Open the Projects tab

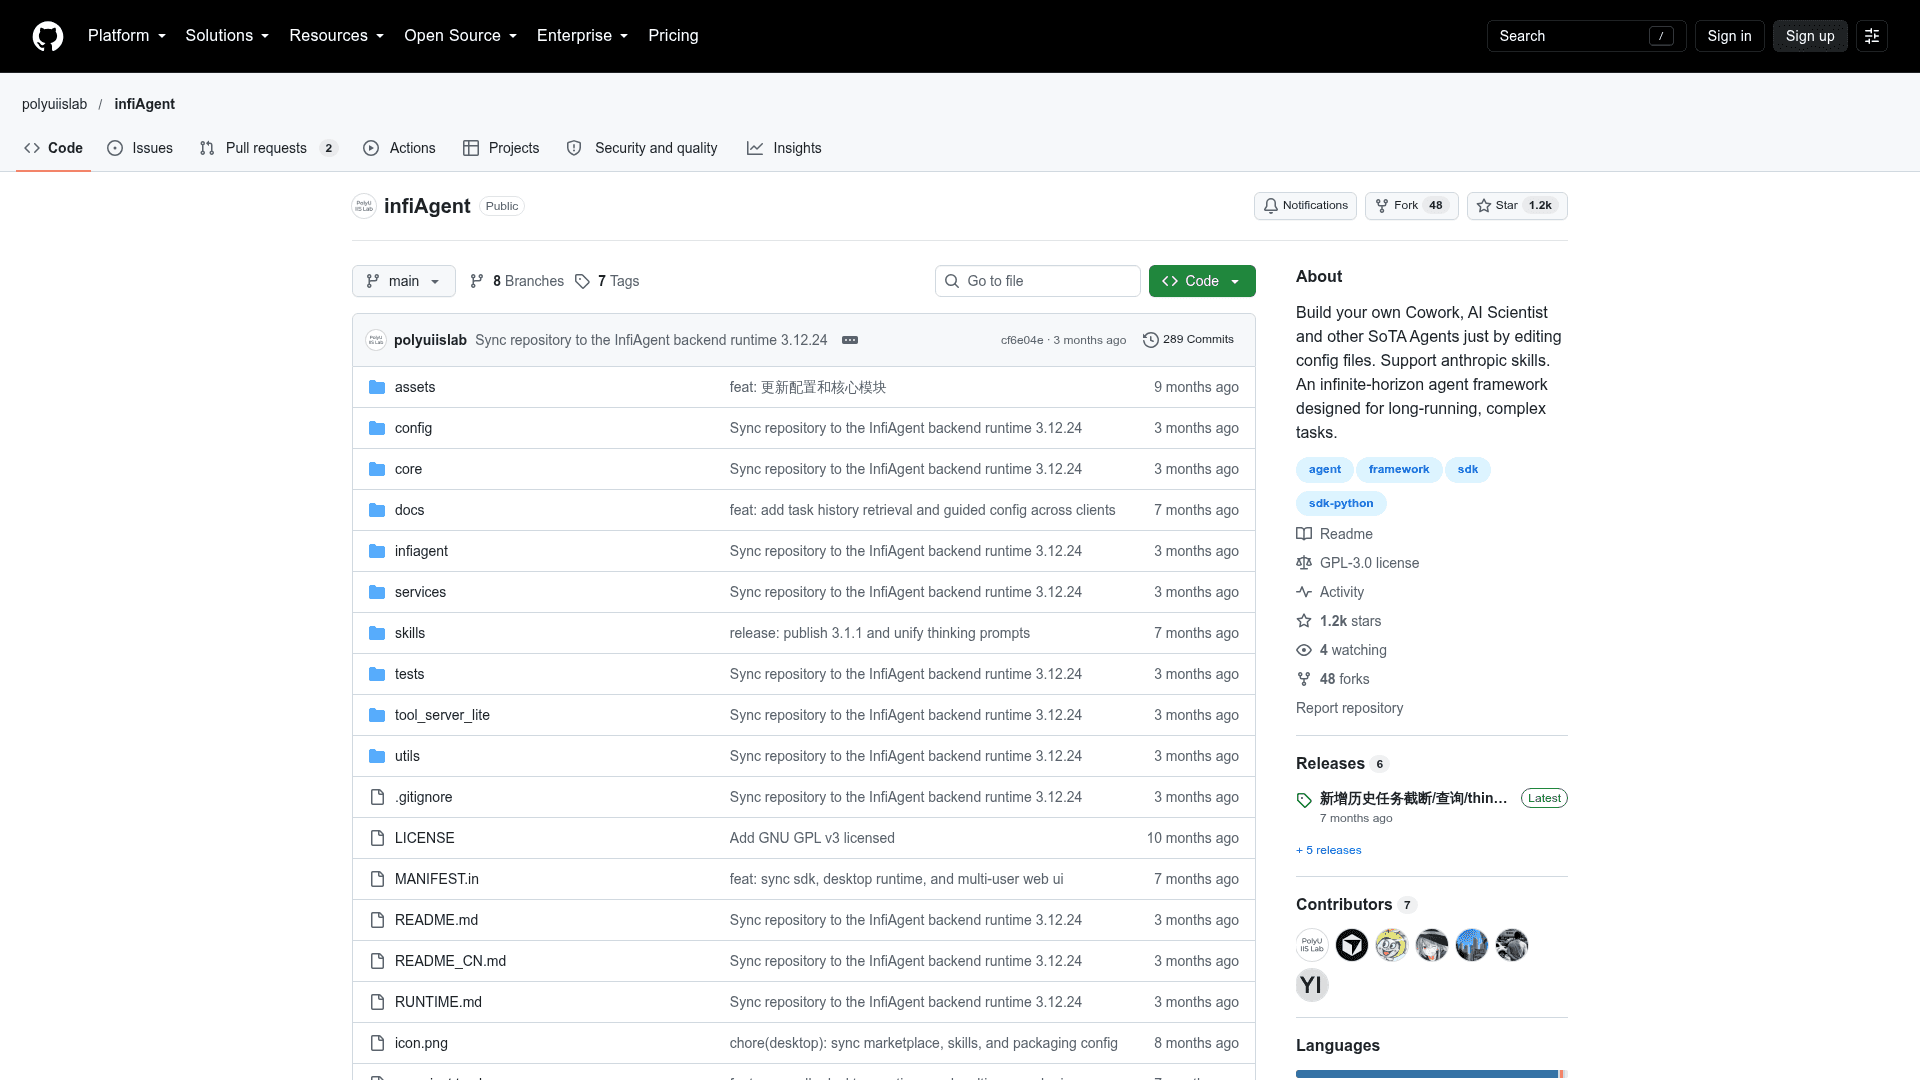(x=501, y=148)
